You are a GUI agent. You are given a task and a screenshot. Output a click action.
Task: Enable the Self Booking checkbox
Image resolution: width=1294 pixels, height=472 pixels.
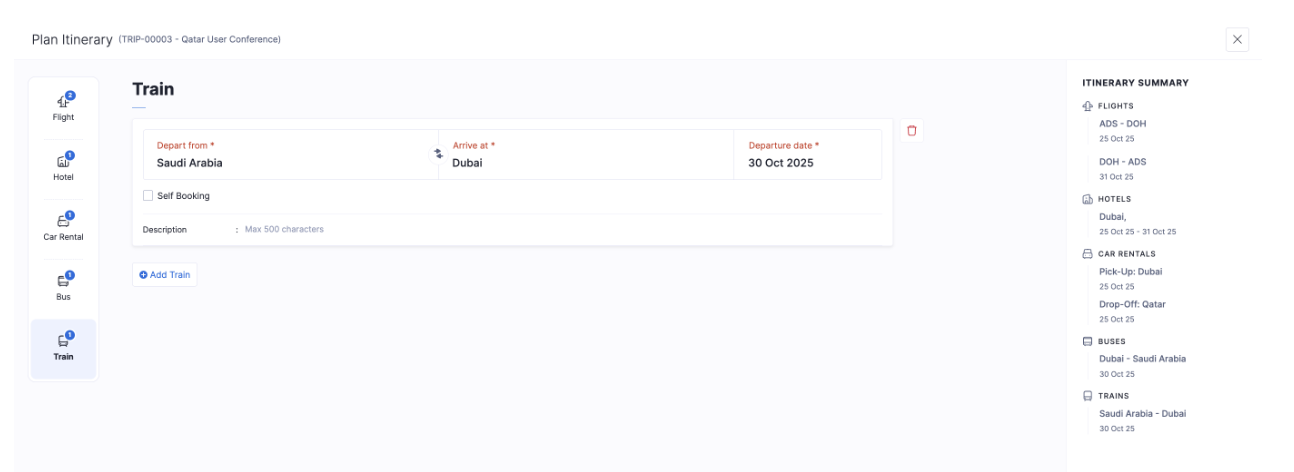148,196
